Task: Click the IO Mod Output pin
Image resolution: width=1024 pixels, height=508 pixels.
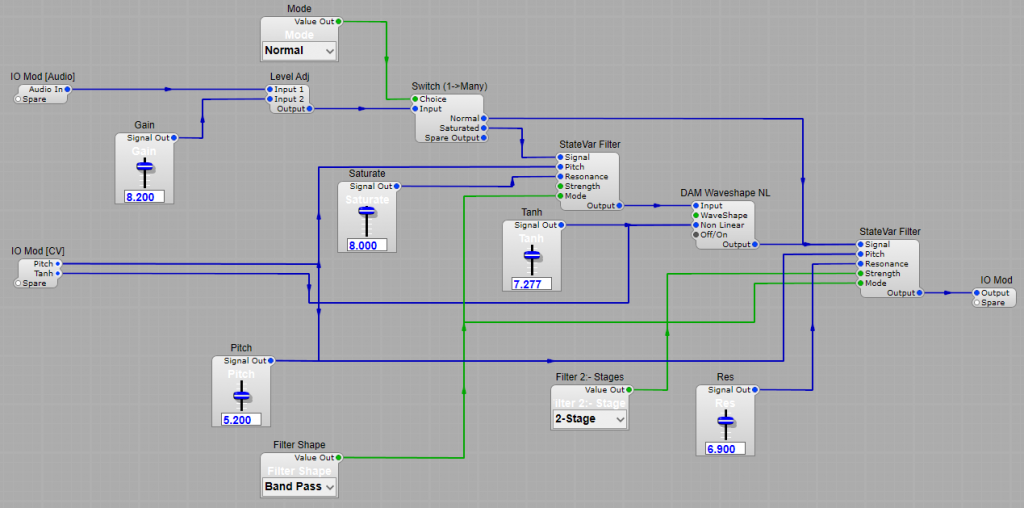Action: [x=978, y=293]
